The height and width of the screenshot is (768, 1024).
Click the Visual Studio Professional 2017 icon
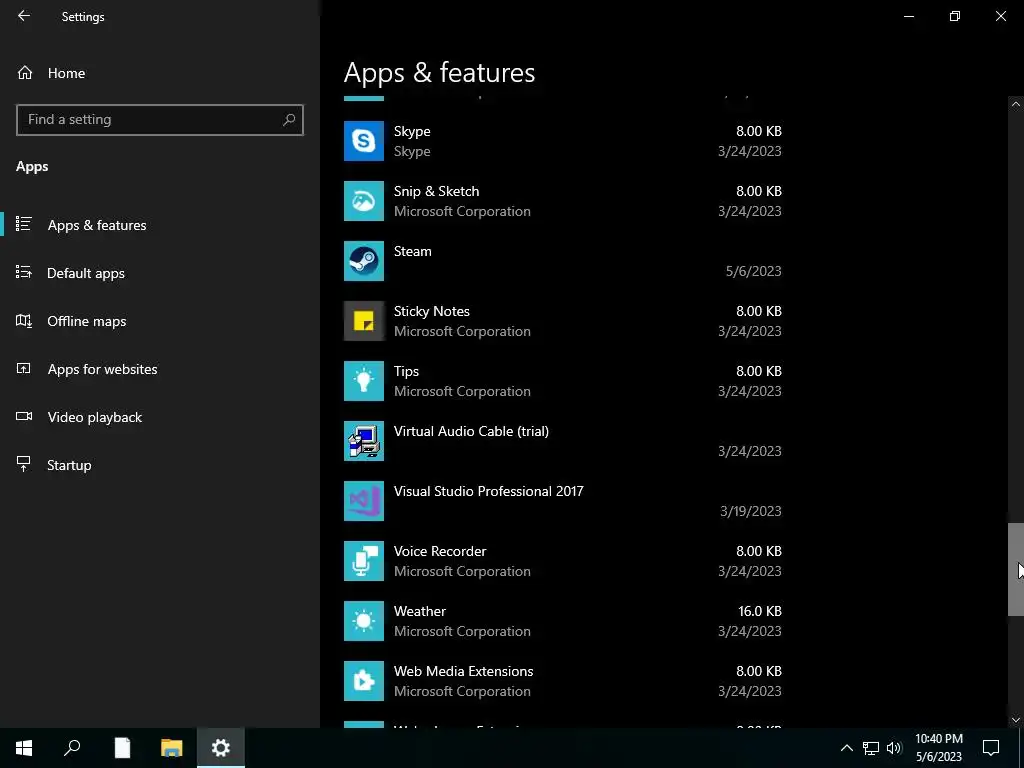364,502
